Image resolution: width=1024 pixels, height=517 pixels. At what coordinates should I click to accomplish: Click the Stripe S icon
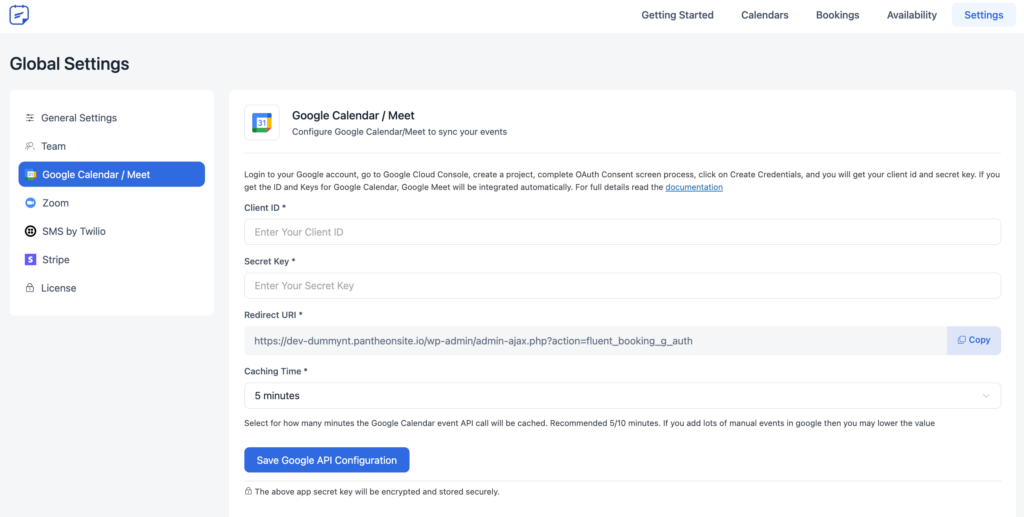point(30,260)
